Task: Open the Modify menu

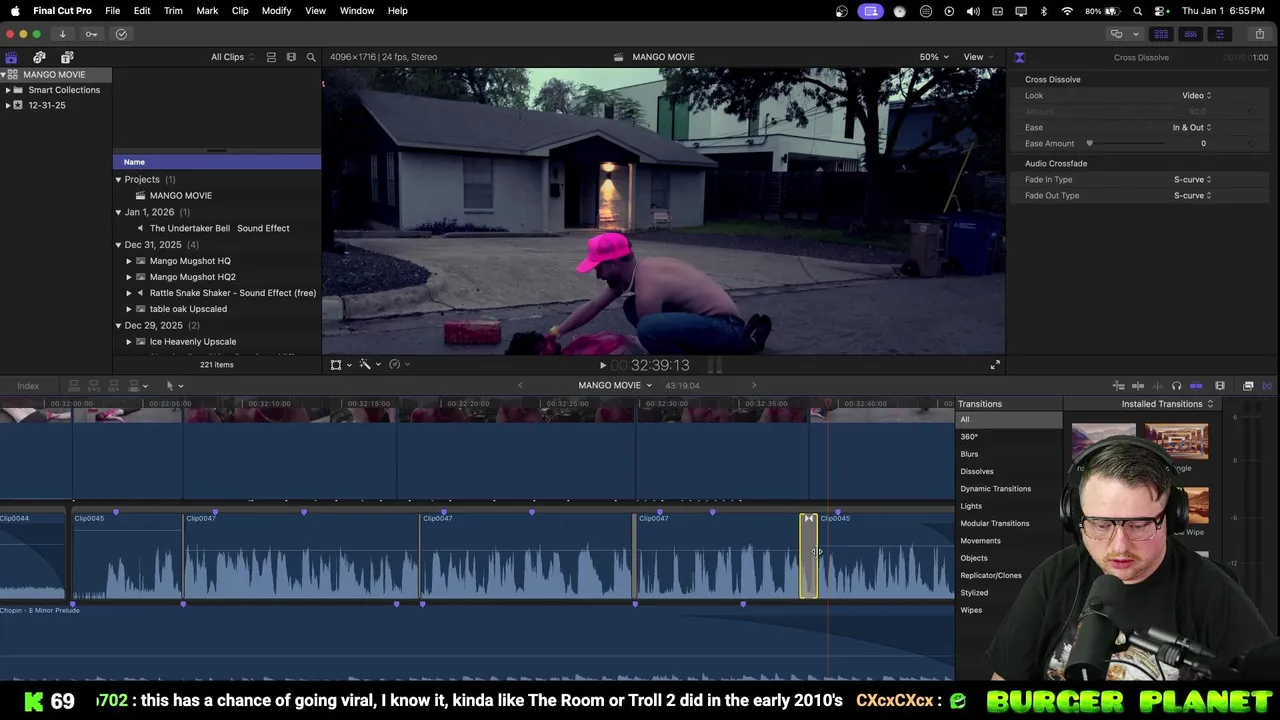Action: (x=276, y=11)
